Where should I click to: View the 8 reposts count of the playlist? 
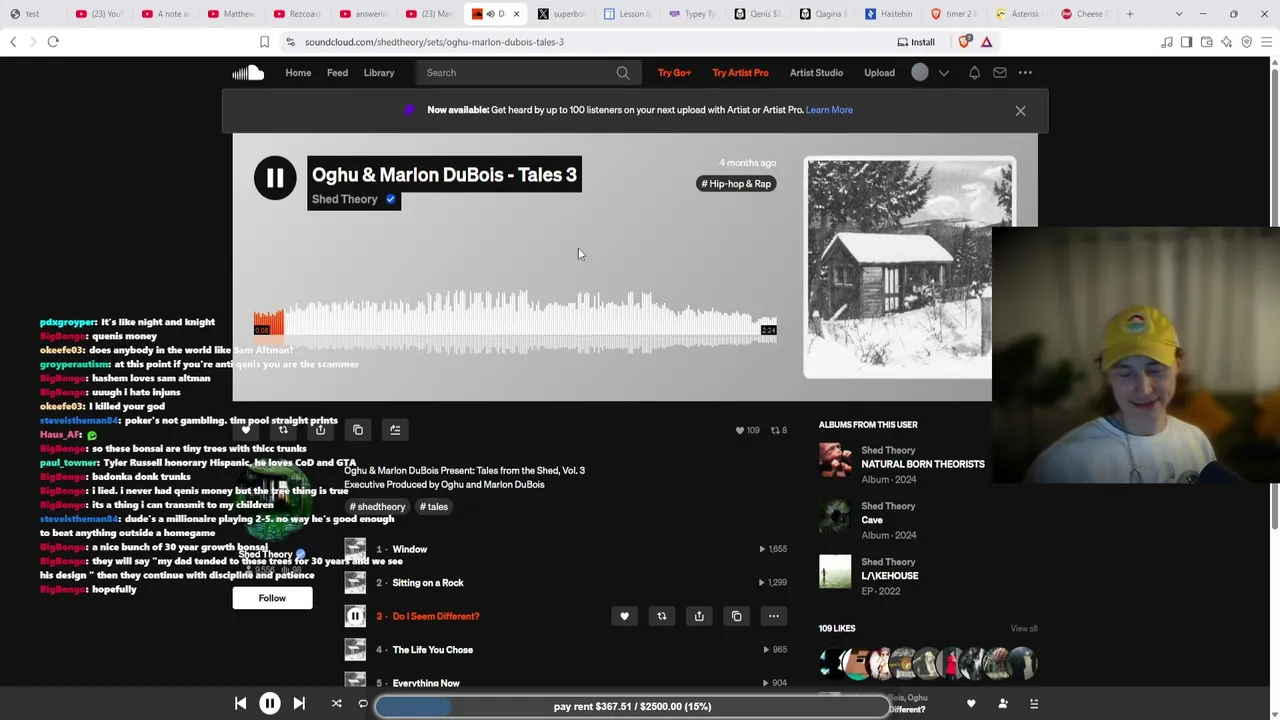click(778, 430)
